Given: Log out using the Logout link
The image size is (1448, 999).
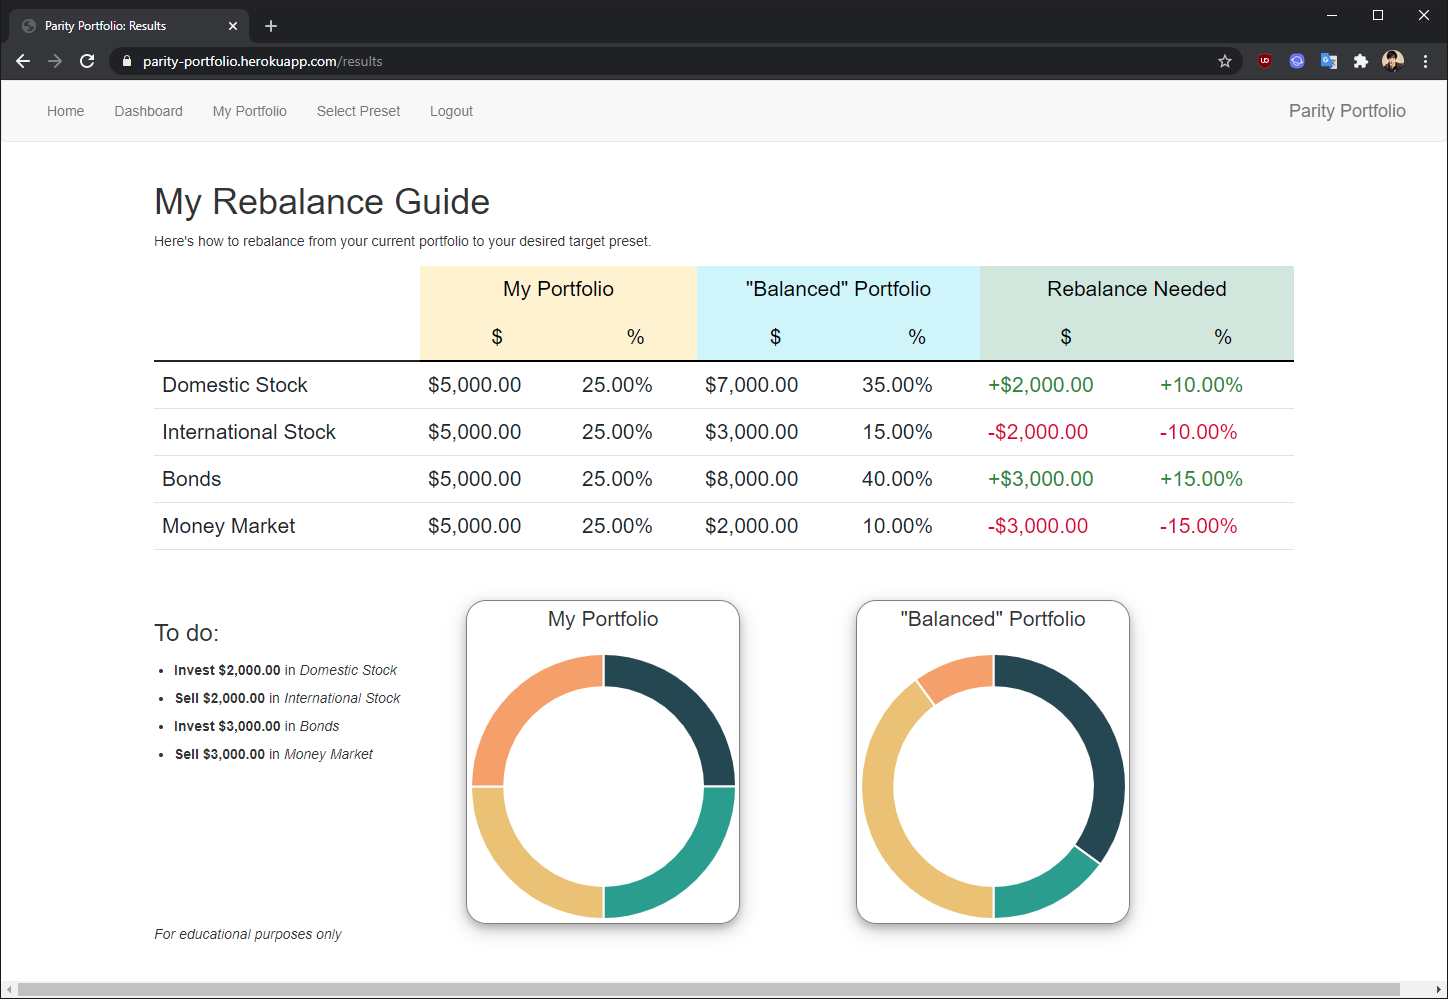Looking at the screenshot, I should [x=451, y=111].
